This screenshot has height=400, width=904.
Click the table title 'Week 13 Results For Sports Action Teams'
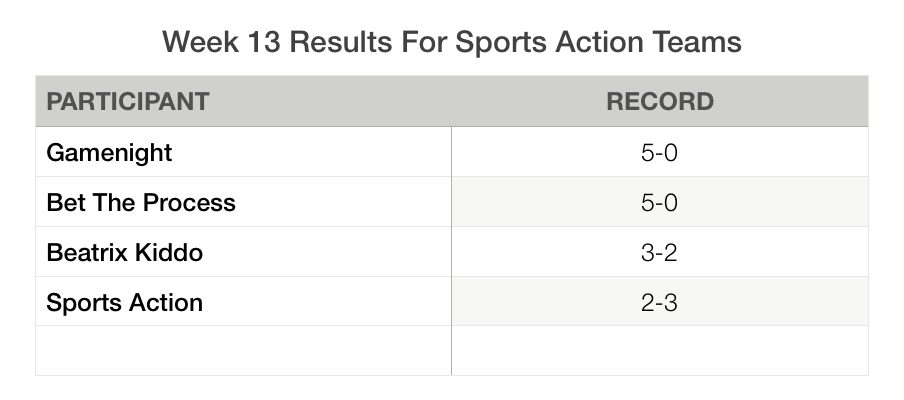pyautogui.click(x=452, y=42)
